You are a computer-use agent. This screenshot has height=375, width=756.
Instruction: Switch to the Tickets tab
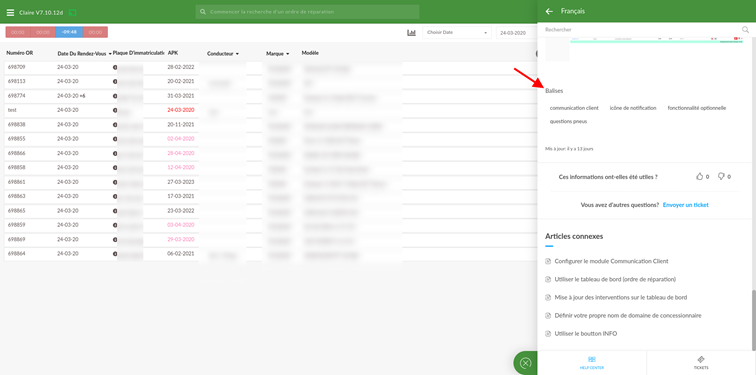pos(701,363)
